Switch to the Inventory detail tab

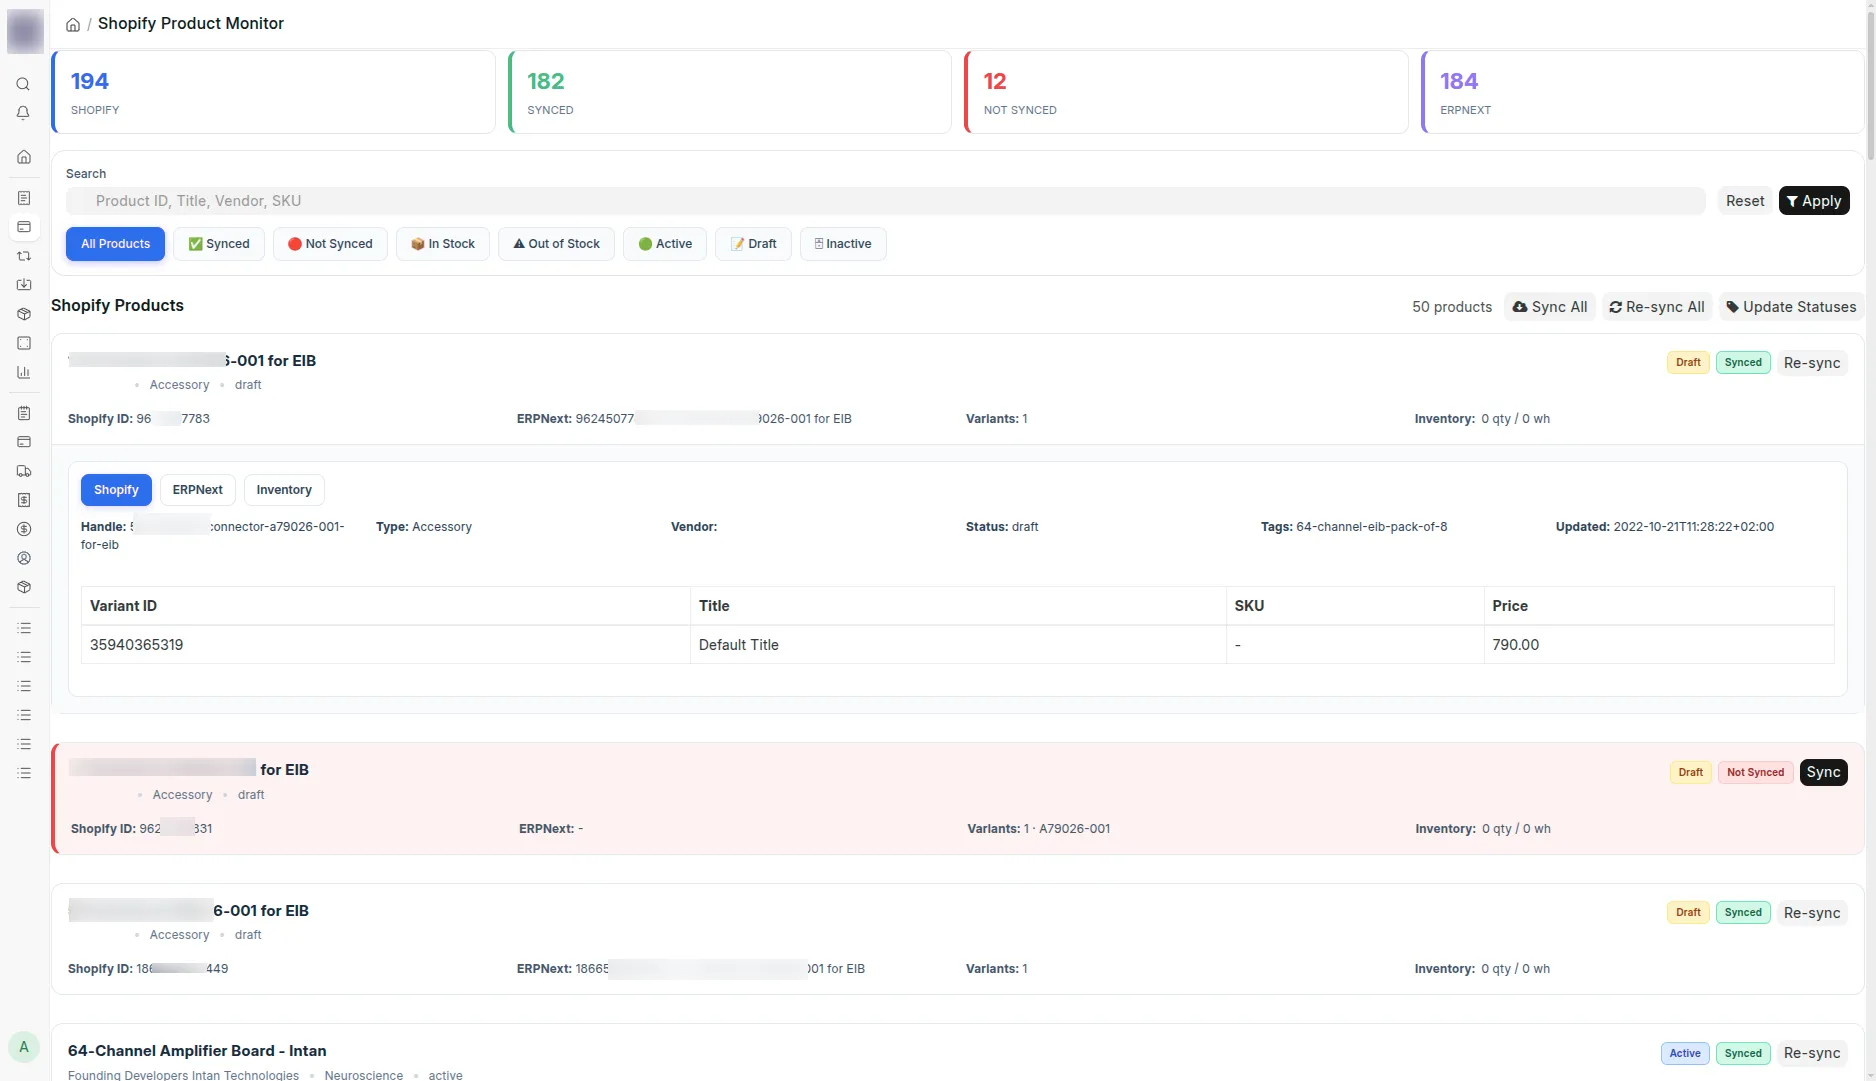[x=284, y=490]
